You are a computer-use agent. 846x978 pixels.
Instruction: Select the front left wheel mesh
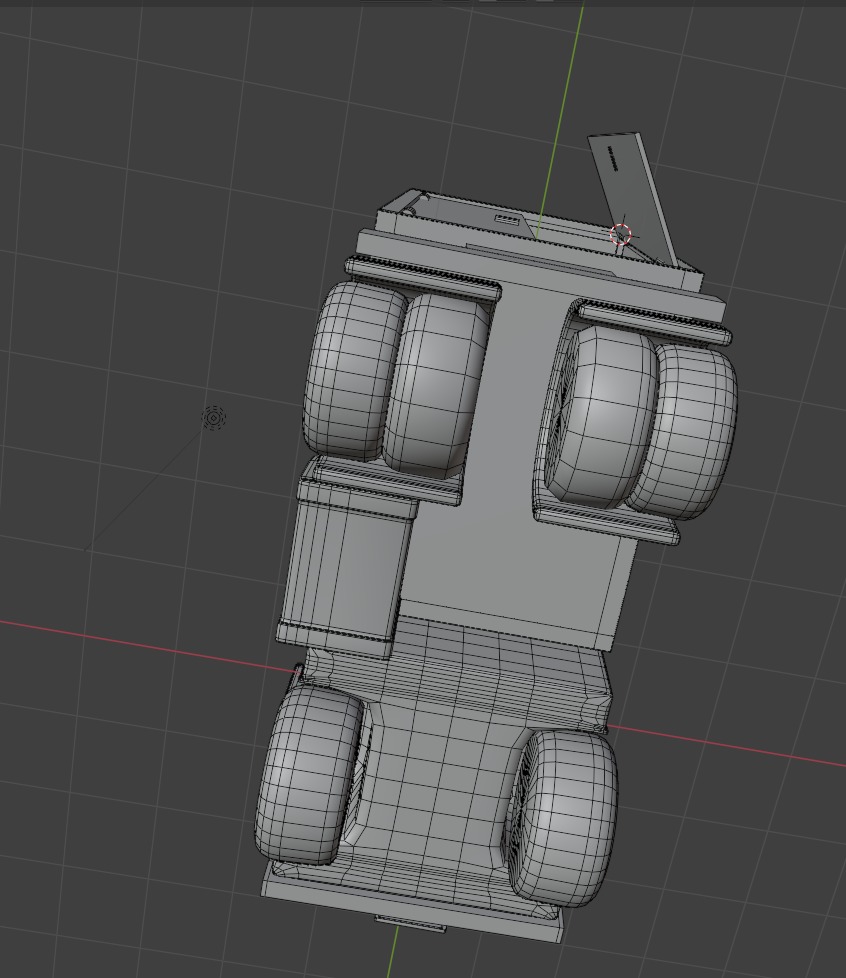click(x=309, y=775)
